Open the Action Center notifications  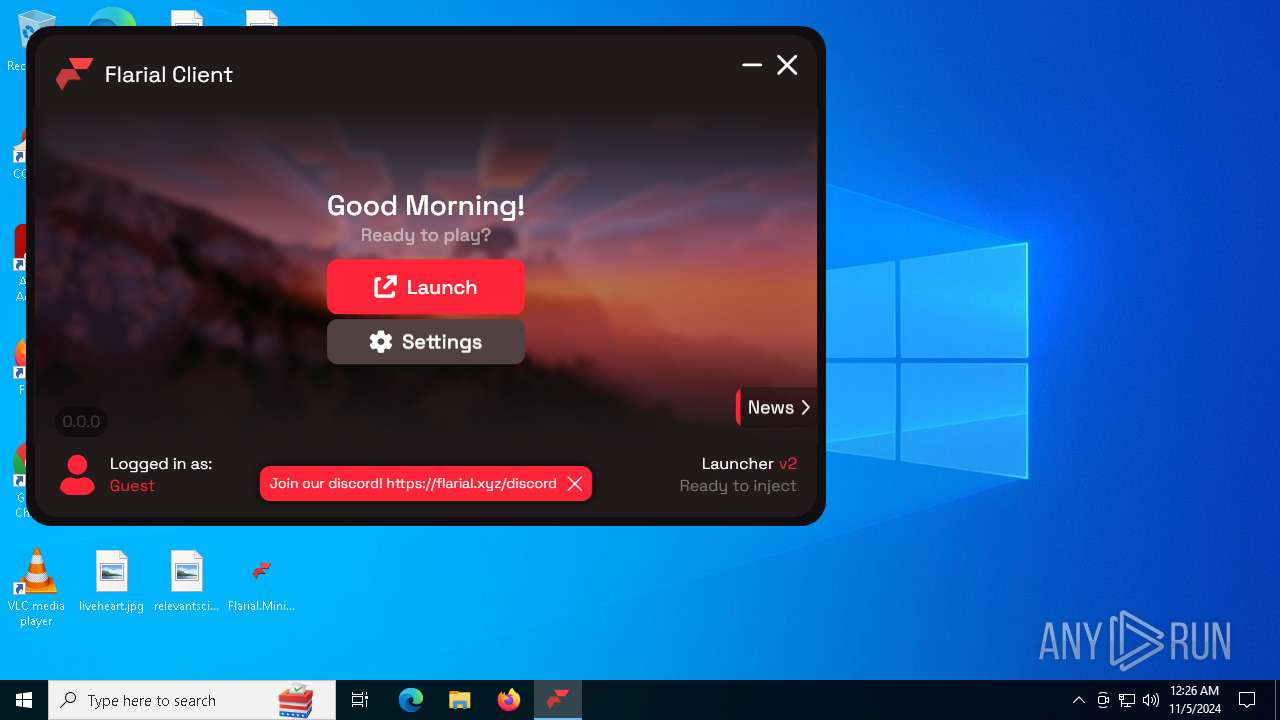pos(1247,700)
